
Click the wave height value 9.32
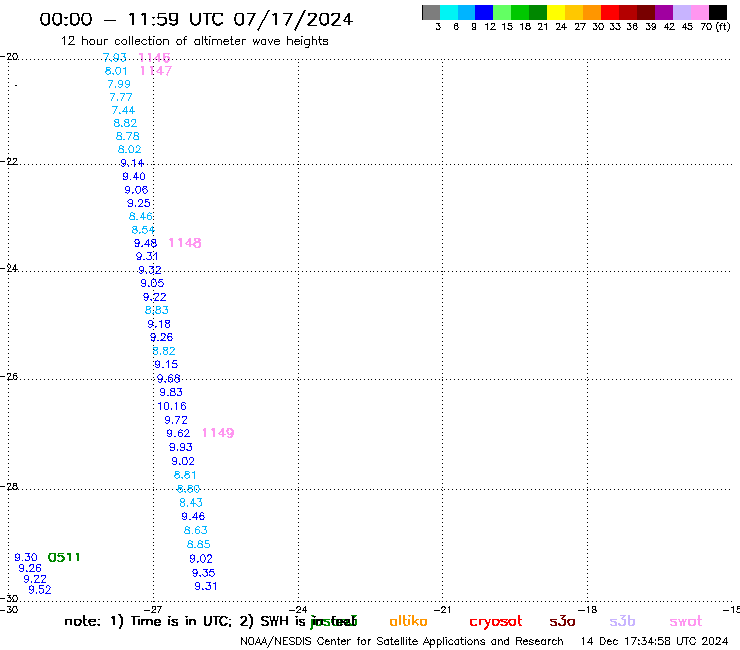(150, 270)
